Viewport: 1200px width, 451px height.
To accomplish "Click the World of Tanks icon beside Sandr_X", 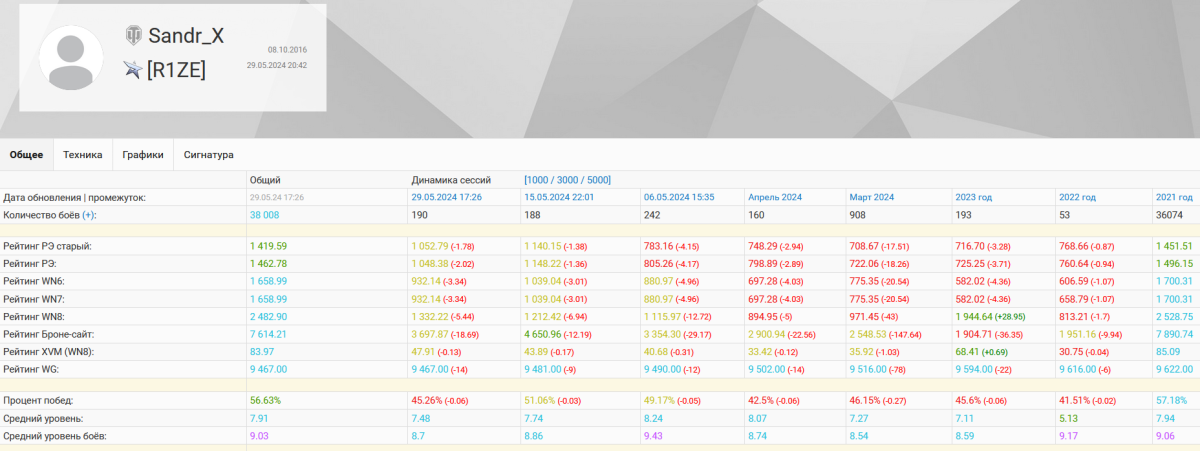I will (134, 36).
